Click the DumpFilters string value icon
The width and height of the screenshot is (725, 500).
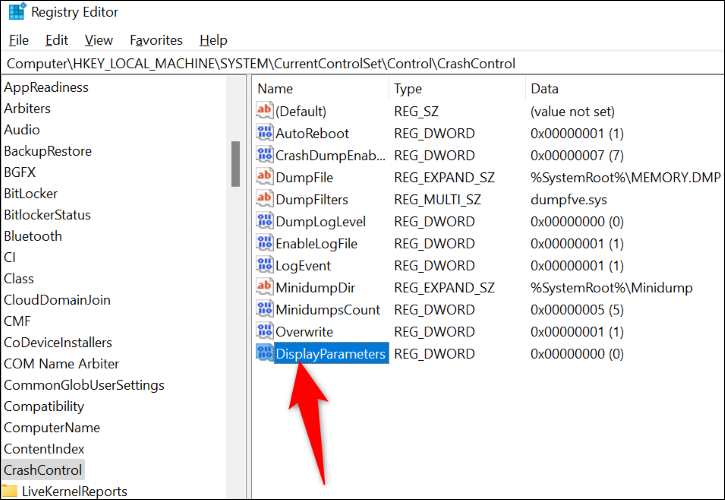[x=264, y=199]
